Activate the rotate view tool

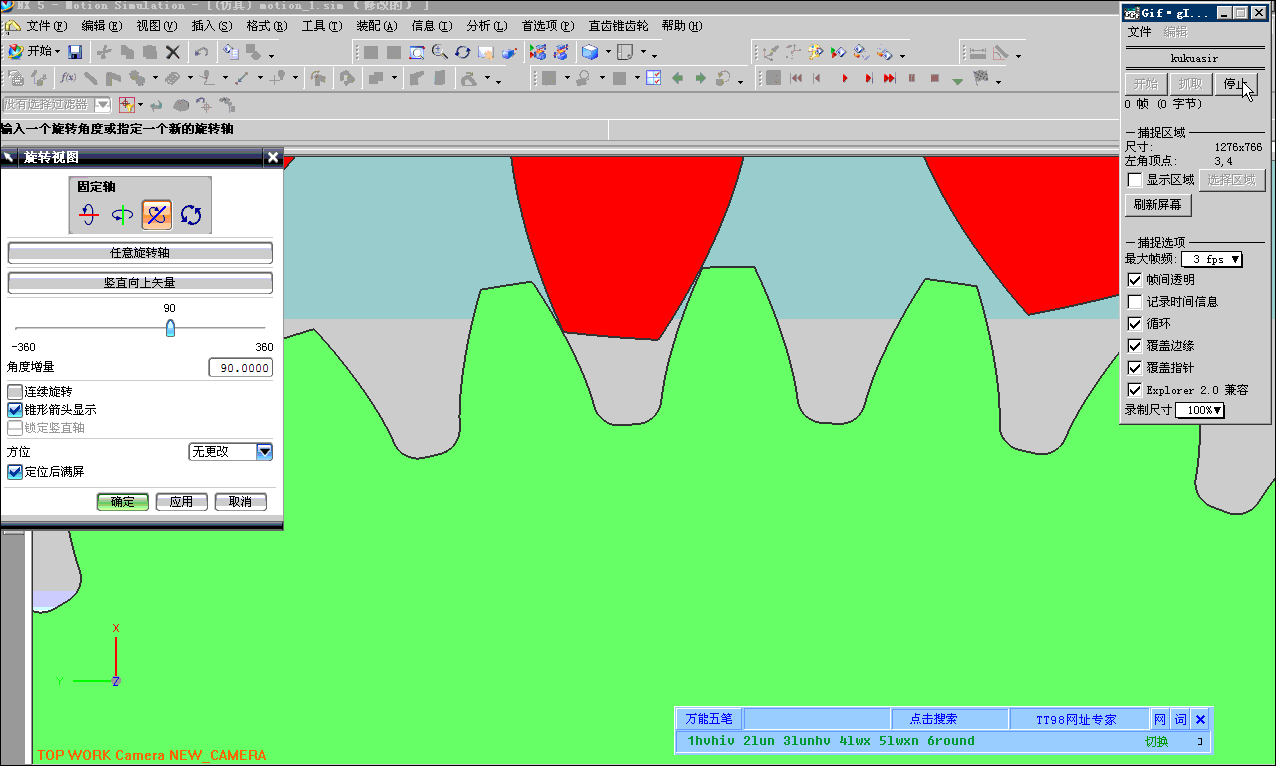pyautogui.click(x=463, y=52)
